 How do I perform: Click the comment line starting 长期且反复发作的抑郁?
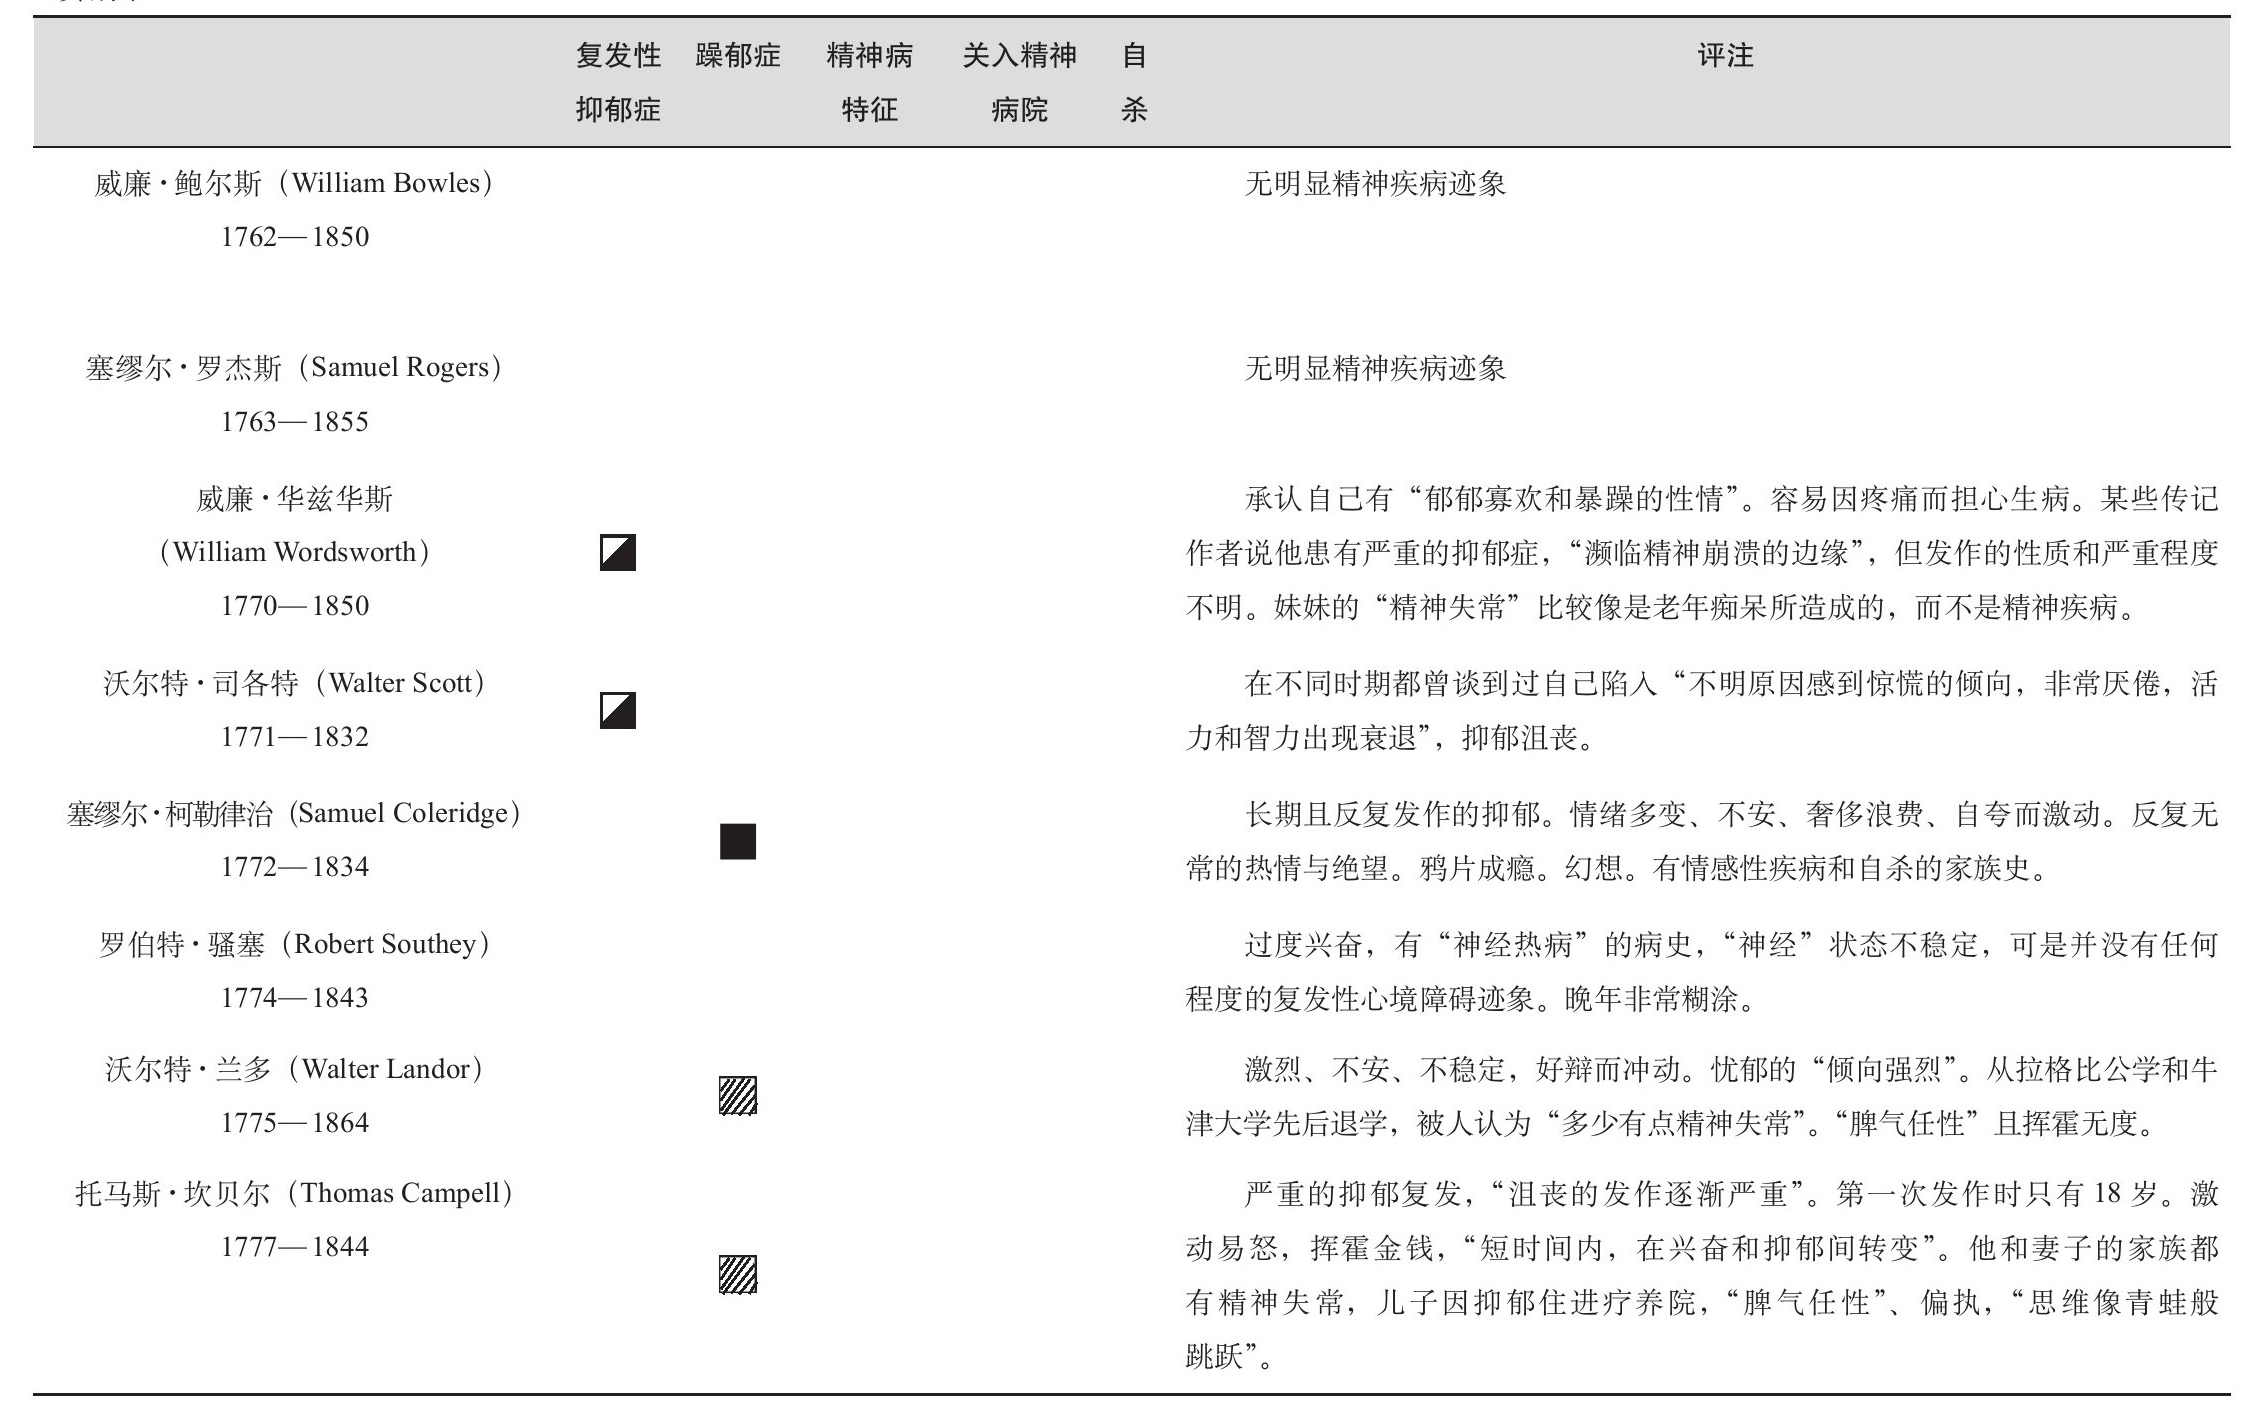tap(1731, 815)
